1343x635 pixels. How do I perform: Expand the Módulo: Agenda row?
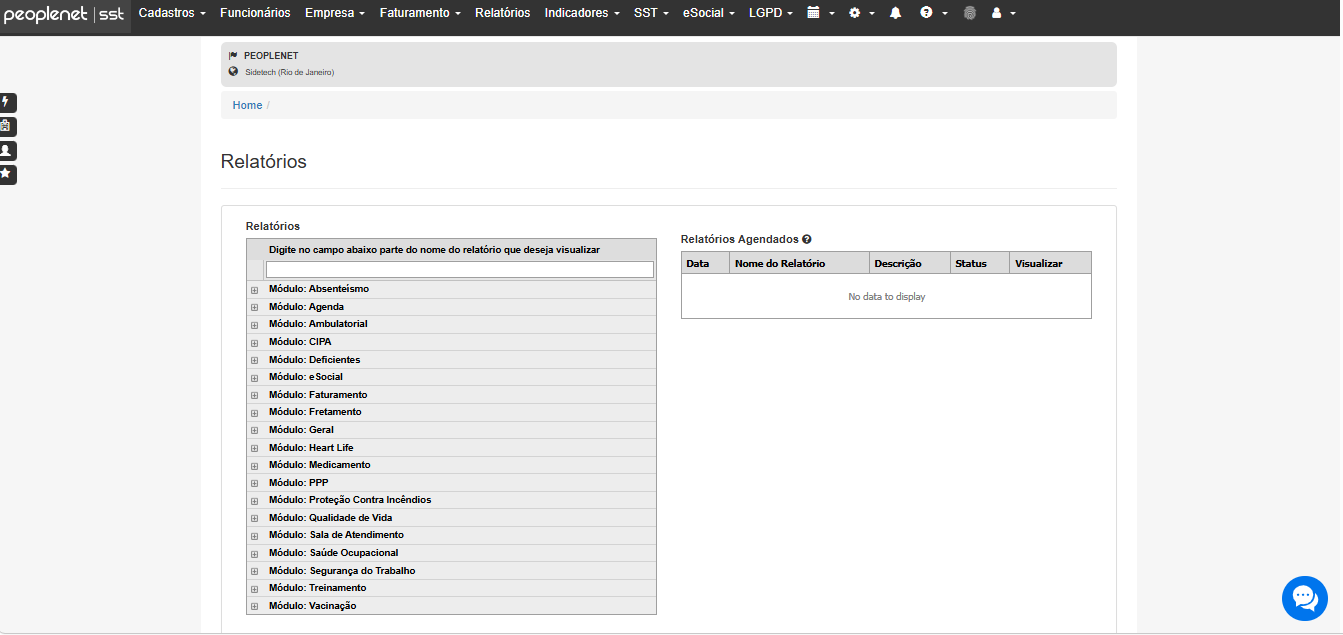(x=254, y=307)
